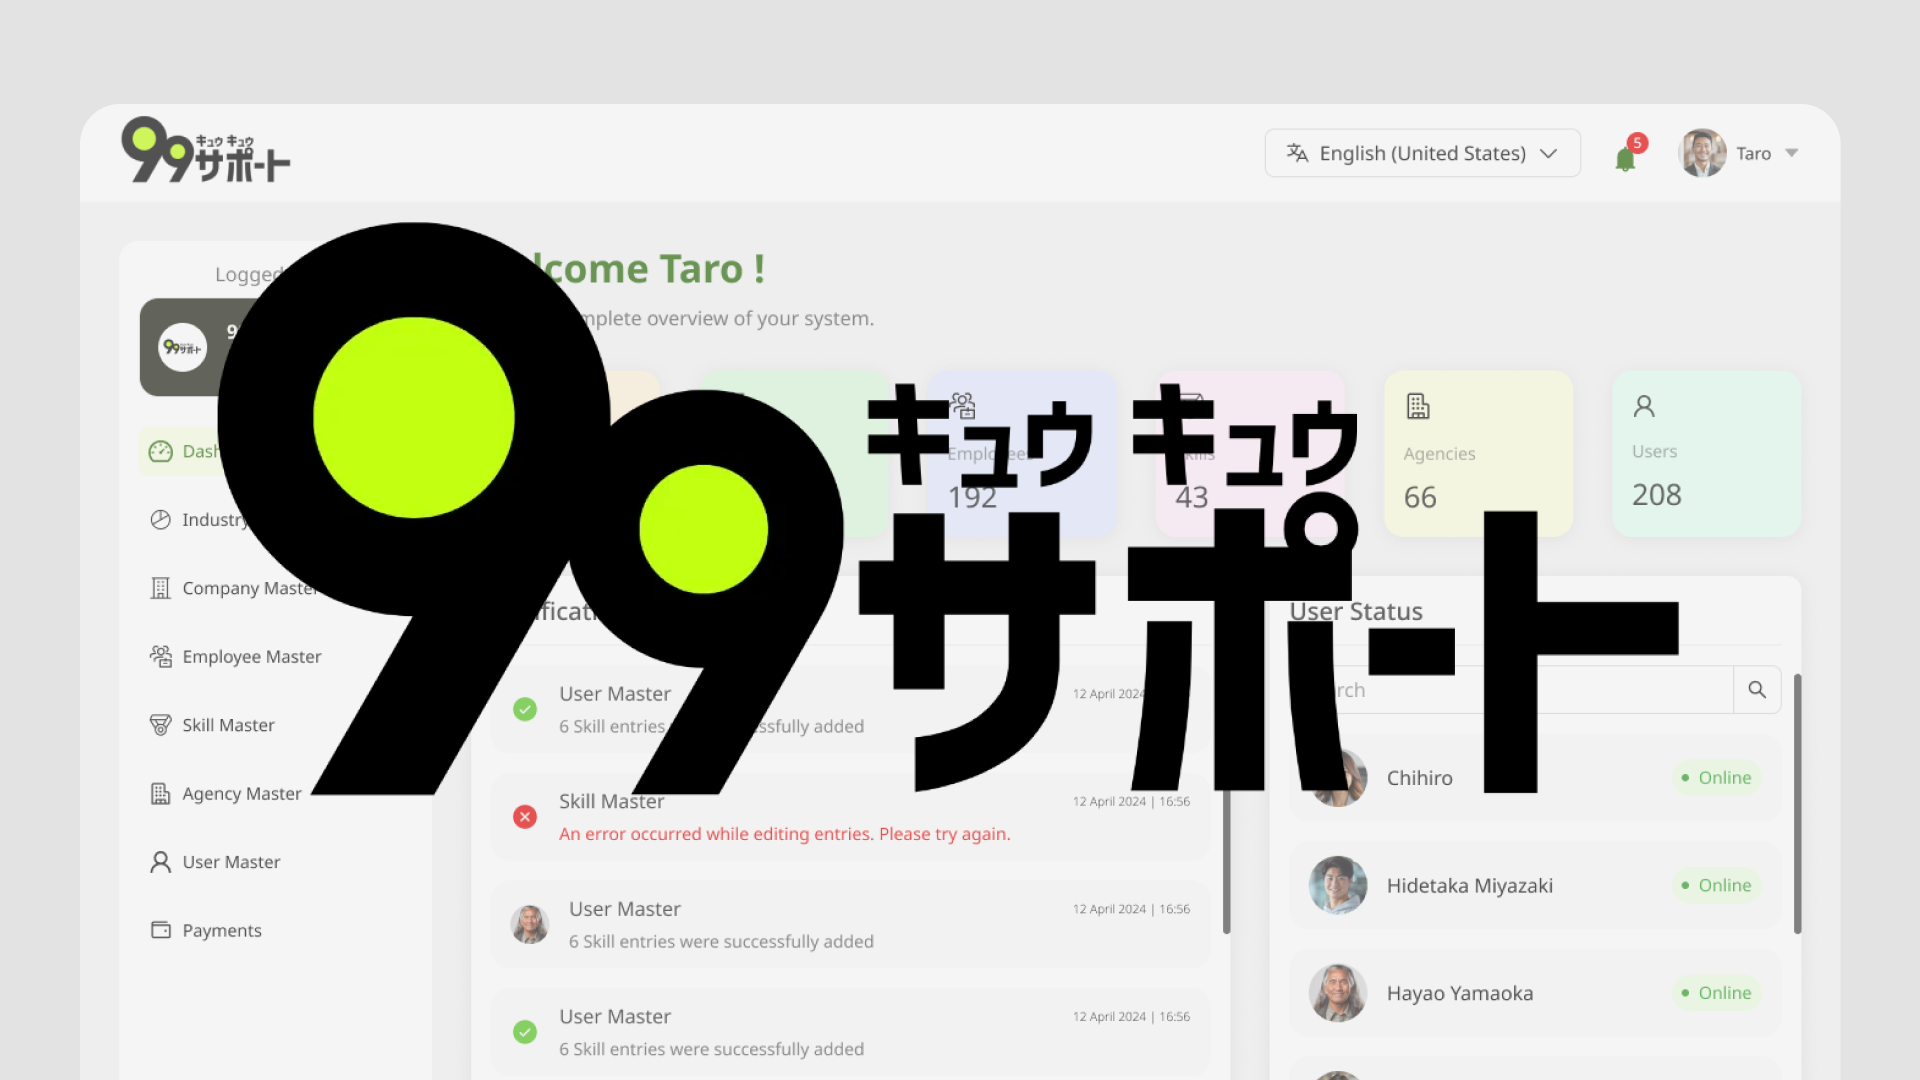Click the red notification count badge
Viewport: 1920px width, 1080px height.
tap(1637, 143)
